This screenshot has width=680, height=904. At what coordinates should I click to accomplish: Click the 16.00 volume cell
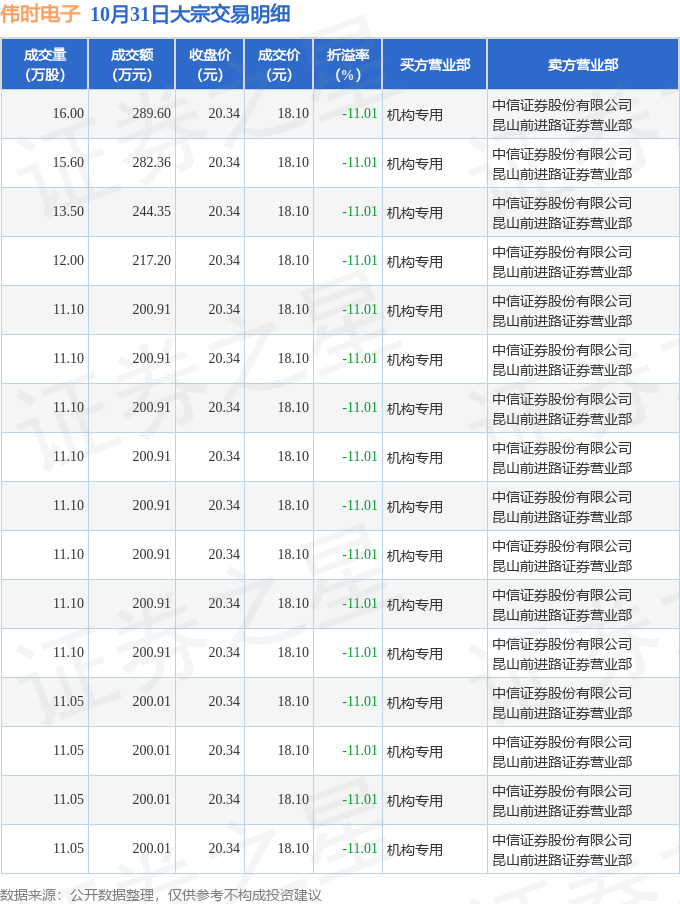click(68, 114)
